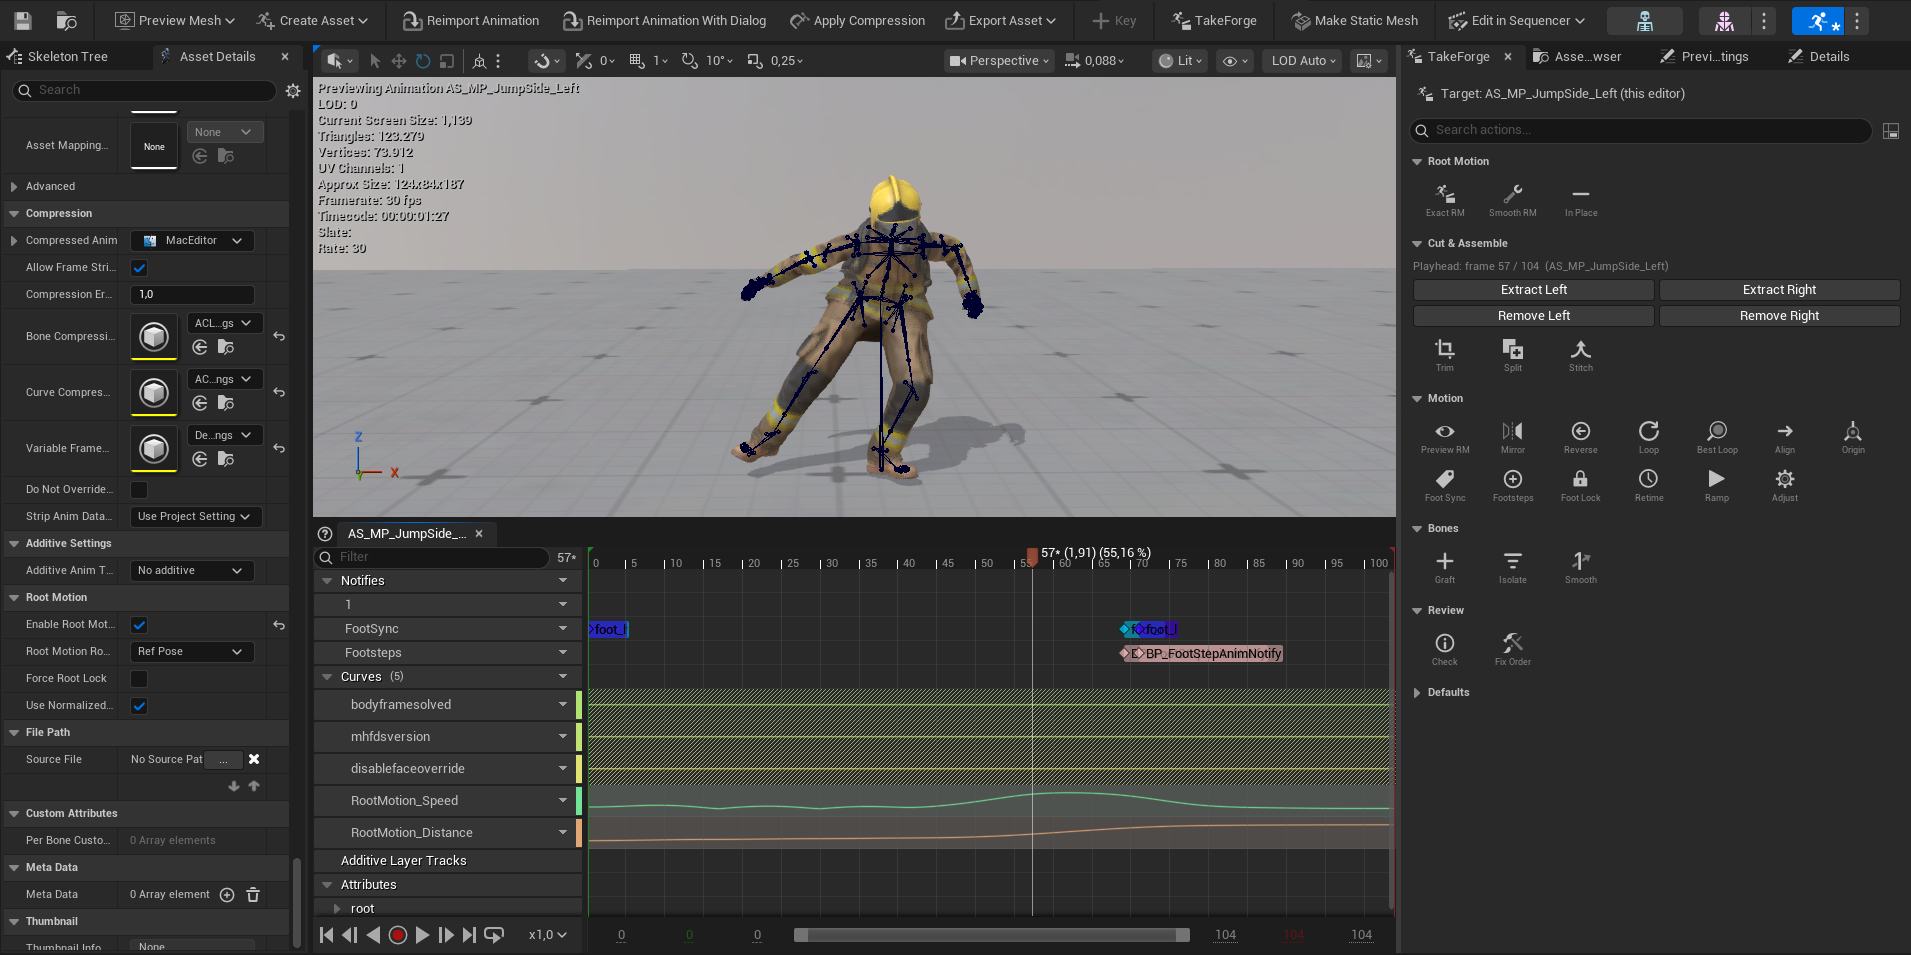This screenshot has width=1911, height=955.
Task: Click Extract Right button
Action: coord(1779,290)
